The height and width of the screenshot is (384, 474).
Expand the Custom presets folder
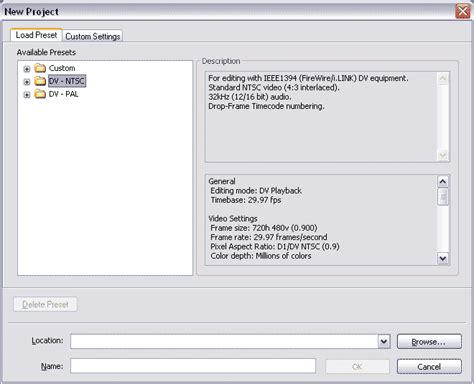pos(27,69)
